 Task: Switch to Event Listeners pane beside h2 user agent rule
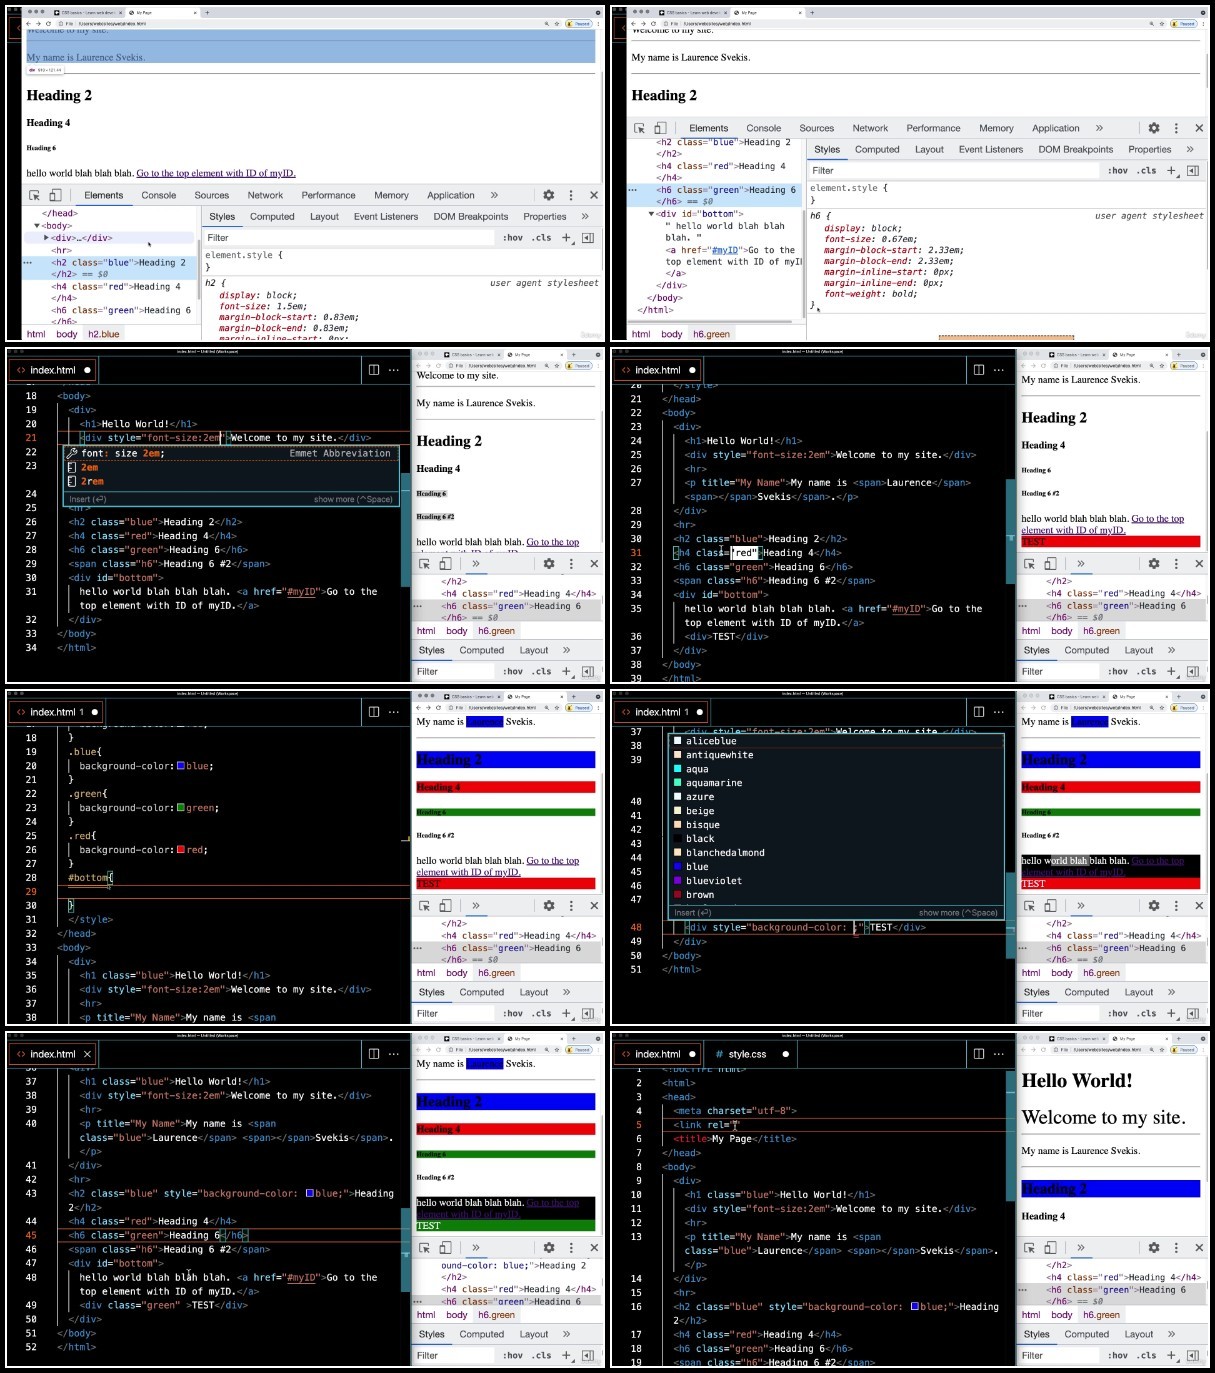point(386,216)
